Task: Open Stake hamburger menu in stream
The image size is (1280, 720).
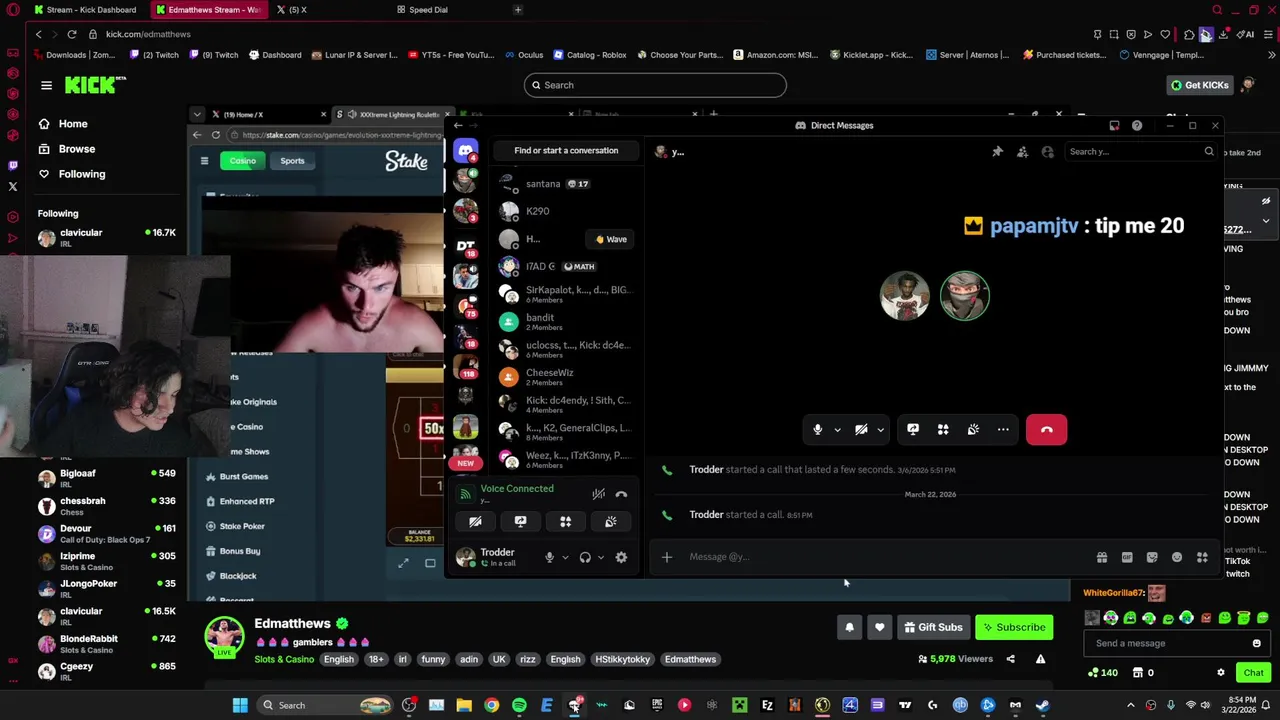Action: pyautogui.click(x=204, y=161)
